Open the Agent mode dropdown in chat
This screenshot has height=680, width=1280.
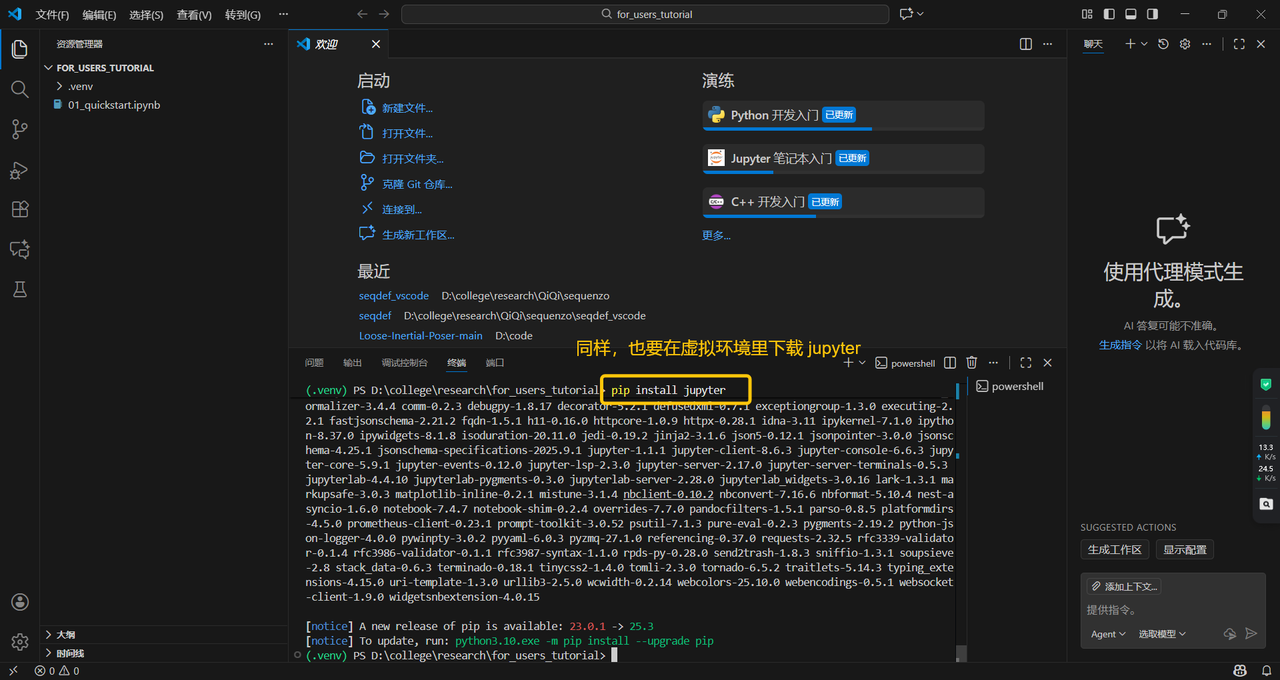(x=1106, y=634)
